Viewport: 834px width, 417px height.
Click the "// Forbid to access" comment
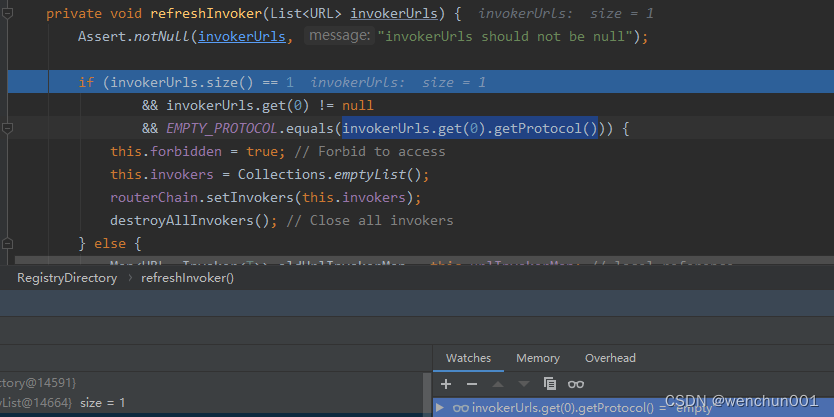(370, 152)
